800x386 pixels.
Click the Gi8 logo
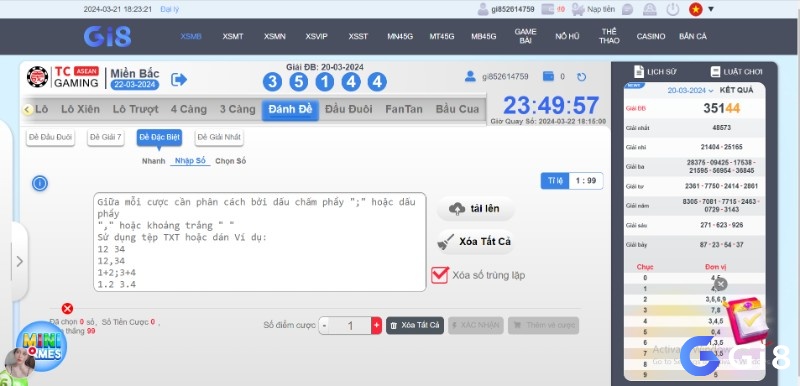[x=107, y=37]
